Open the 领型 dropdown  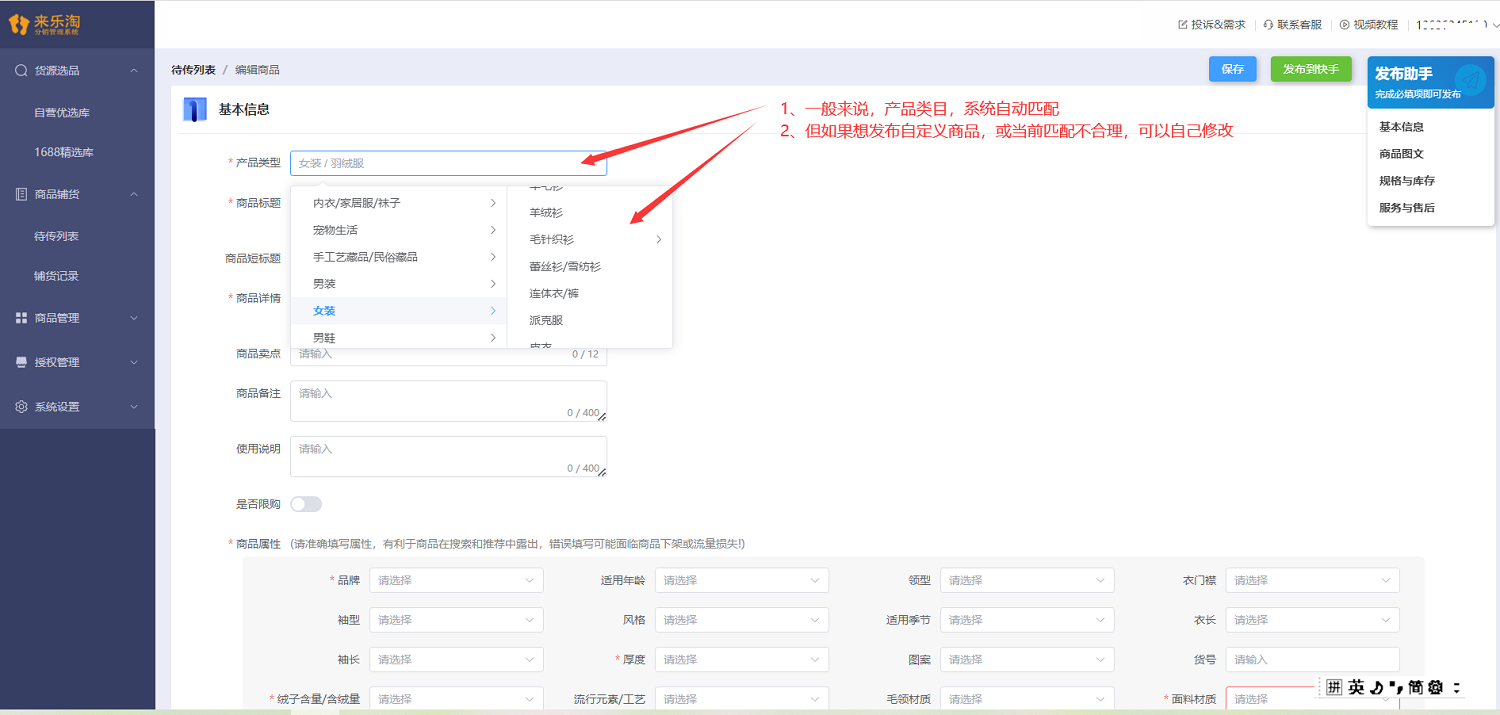tap(1027, 580)
